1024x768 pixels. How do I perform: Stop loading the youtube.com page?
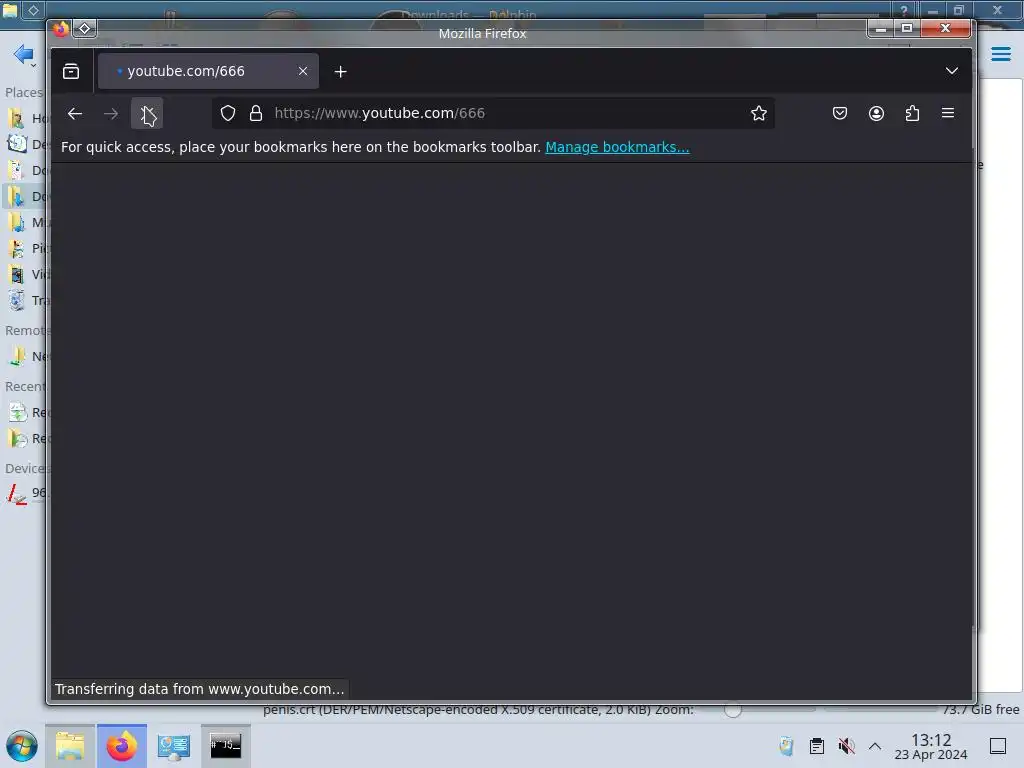(x=147, y=114)
